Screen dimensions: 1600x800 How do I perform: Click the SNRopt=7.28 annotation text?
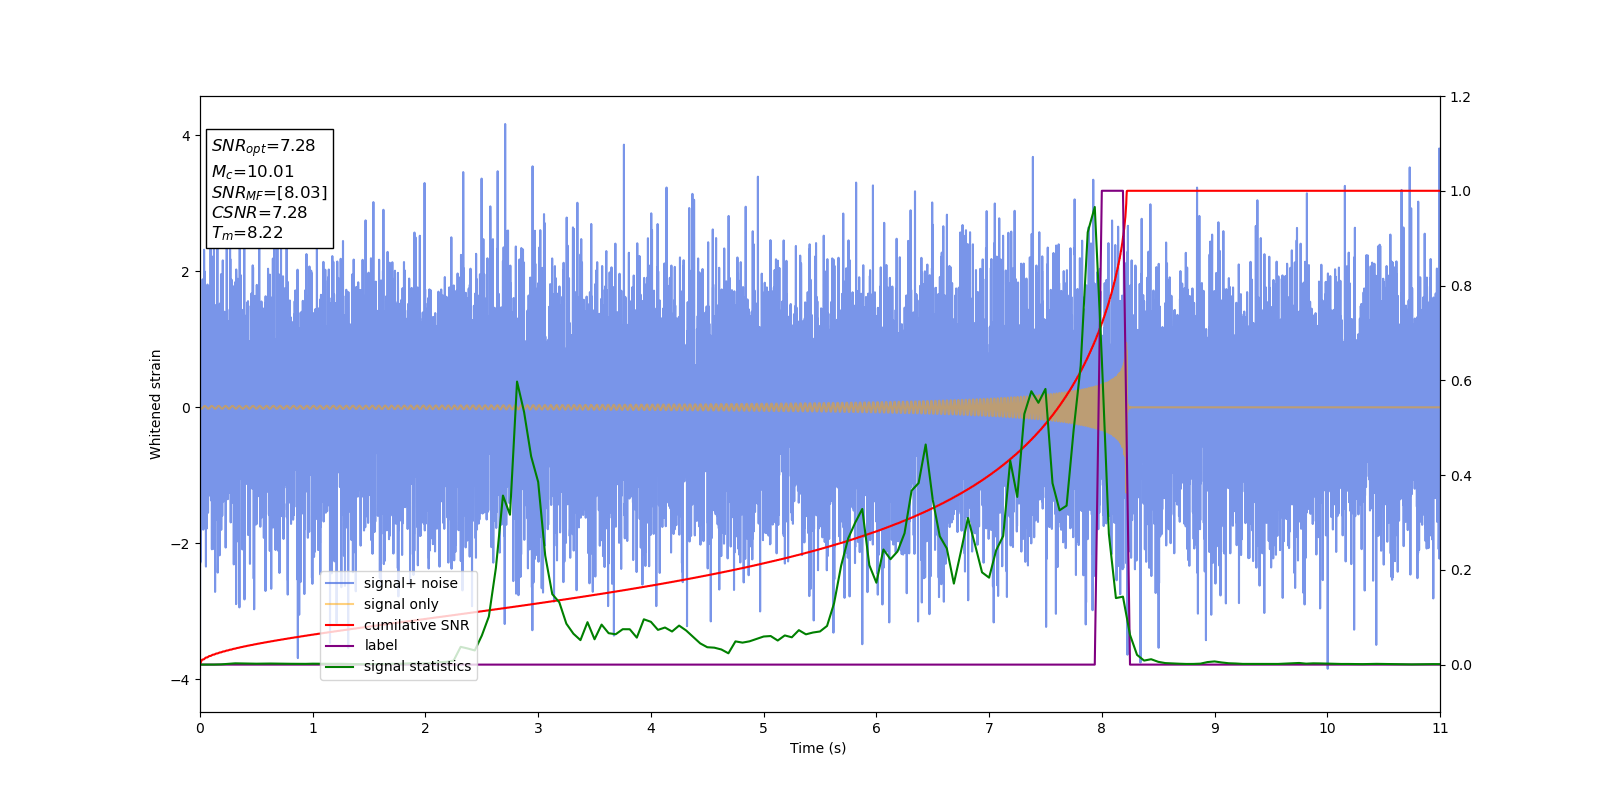click(x=263, y=146)
